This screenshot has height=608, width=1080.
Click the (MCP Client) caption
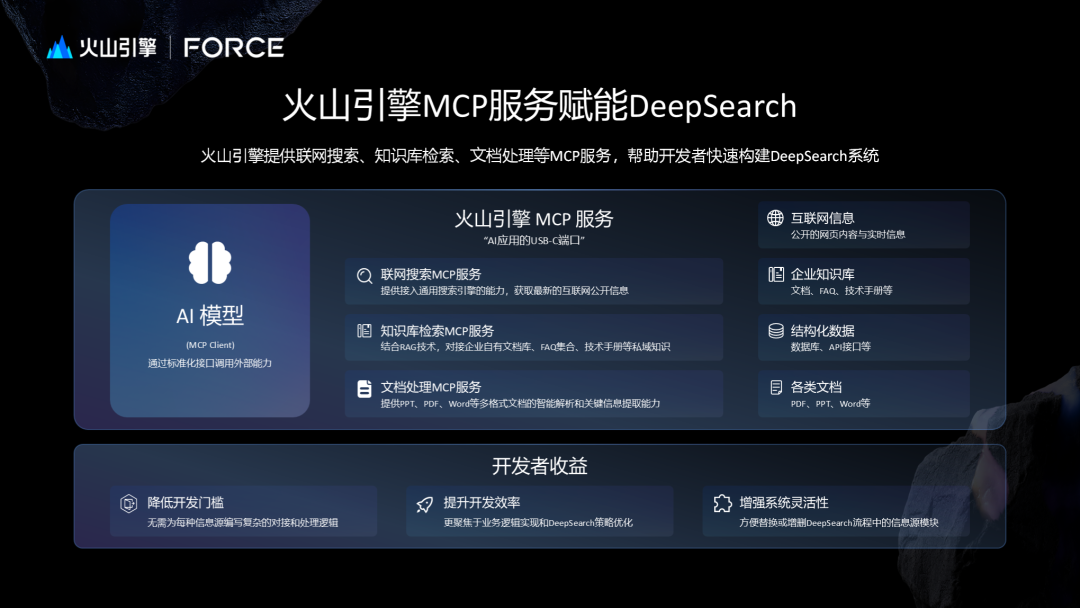(210, 345)
